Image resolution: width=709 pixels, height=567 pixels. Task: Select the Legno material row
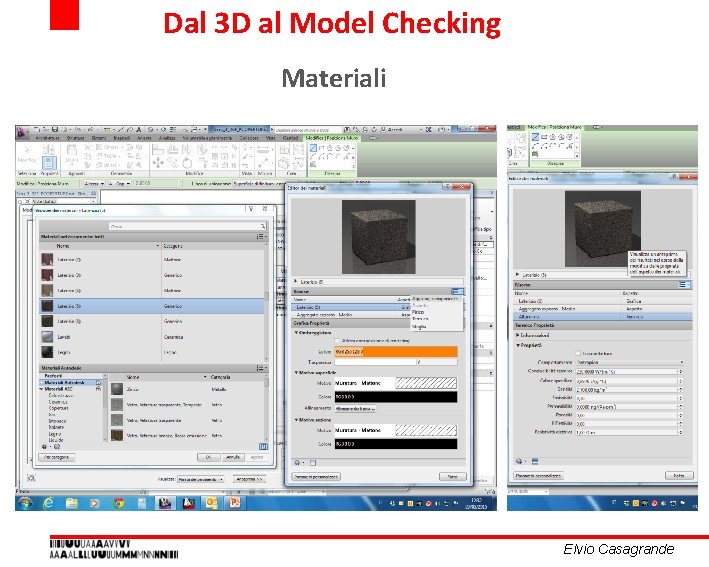click(152, 352)
